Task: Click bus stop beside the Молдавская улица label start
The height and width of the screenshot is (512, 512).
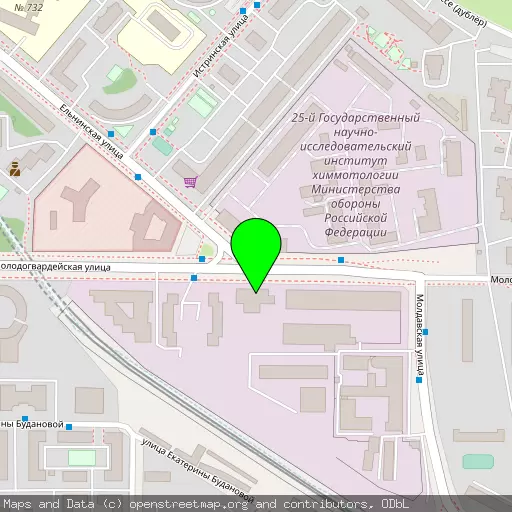Action: (425, 332)
